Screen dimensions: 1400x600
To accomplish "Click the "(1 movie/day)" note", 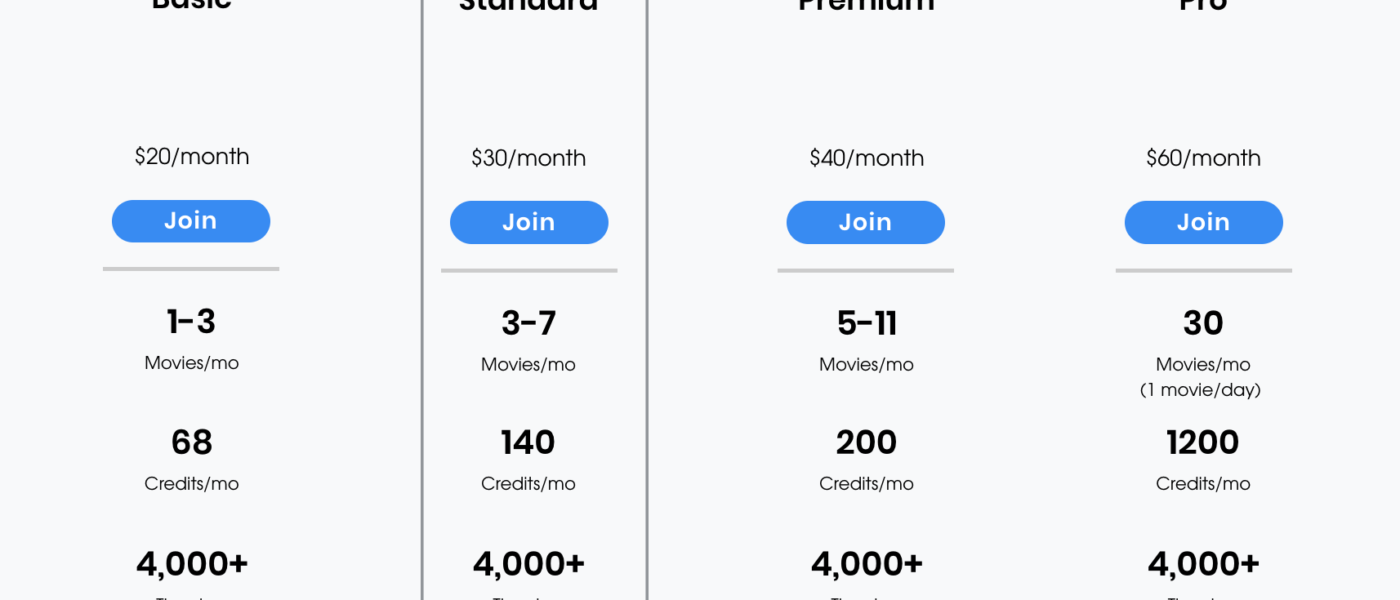I will click(1200, 390).
